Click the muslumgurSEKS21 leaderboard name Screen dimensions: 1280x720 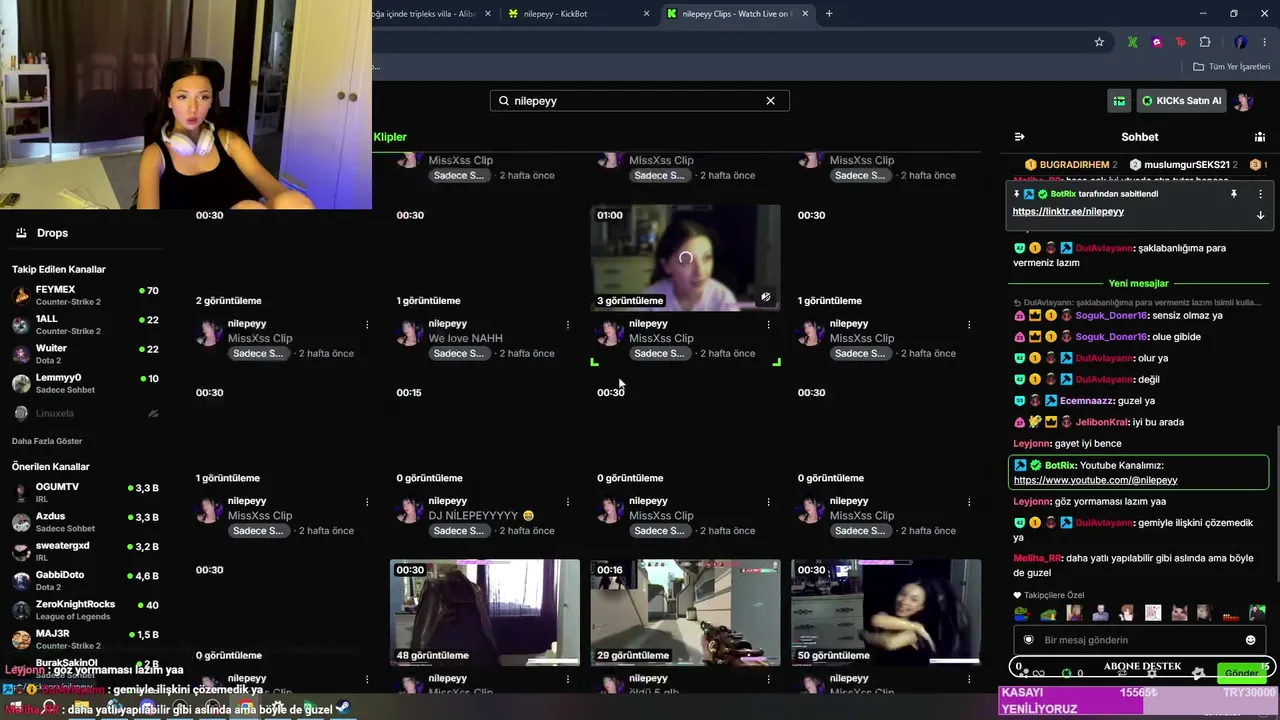(1187, 165)
